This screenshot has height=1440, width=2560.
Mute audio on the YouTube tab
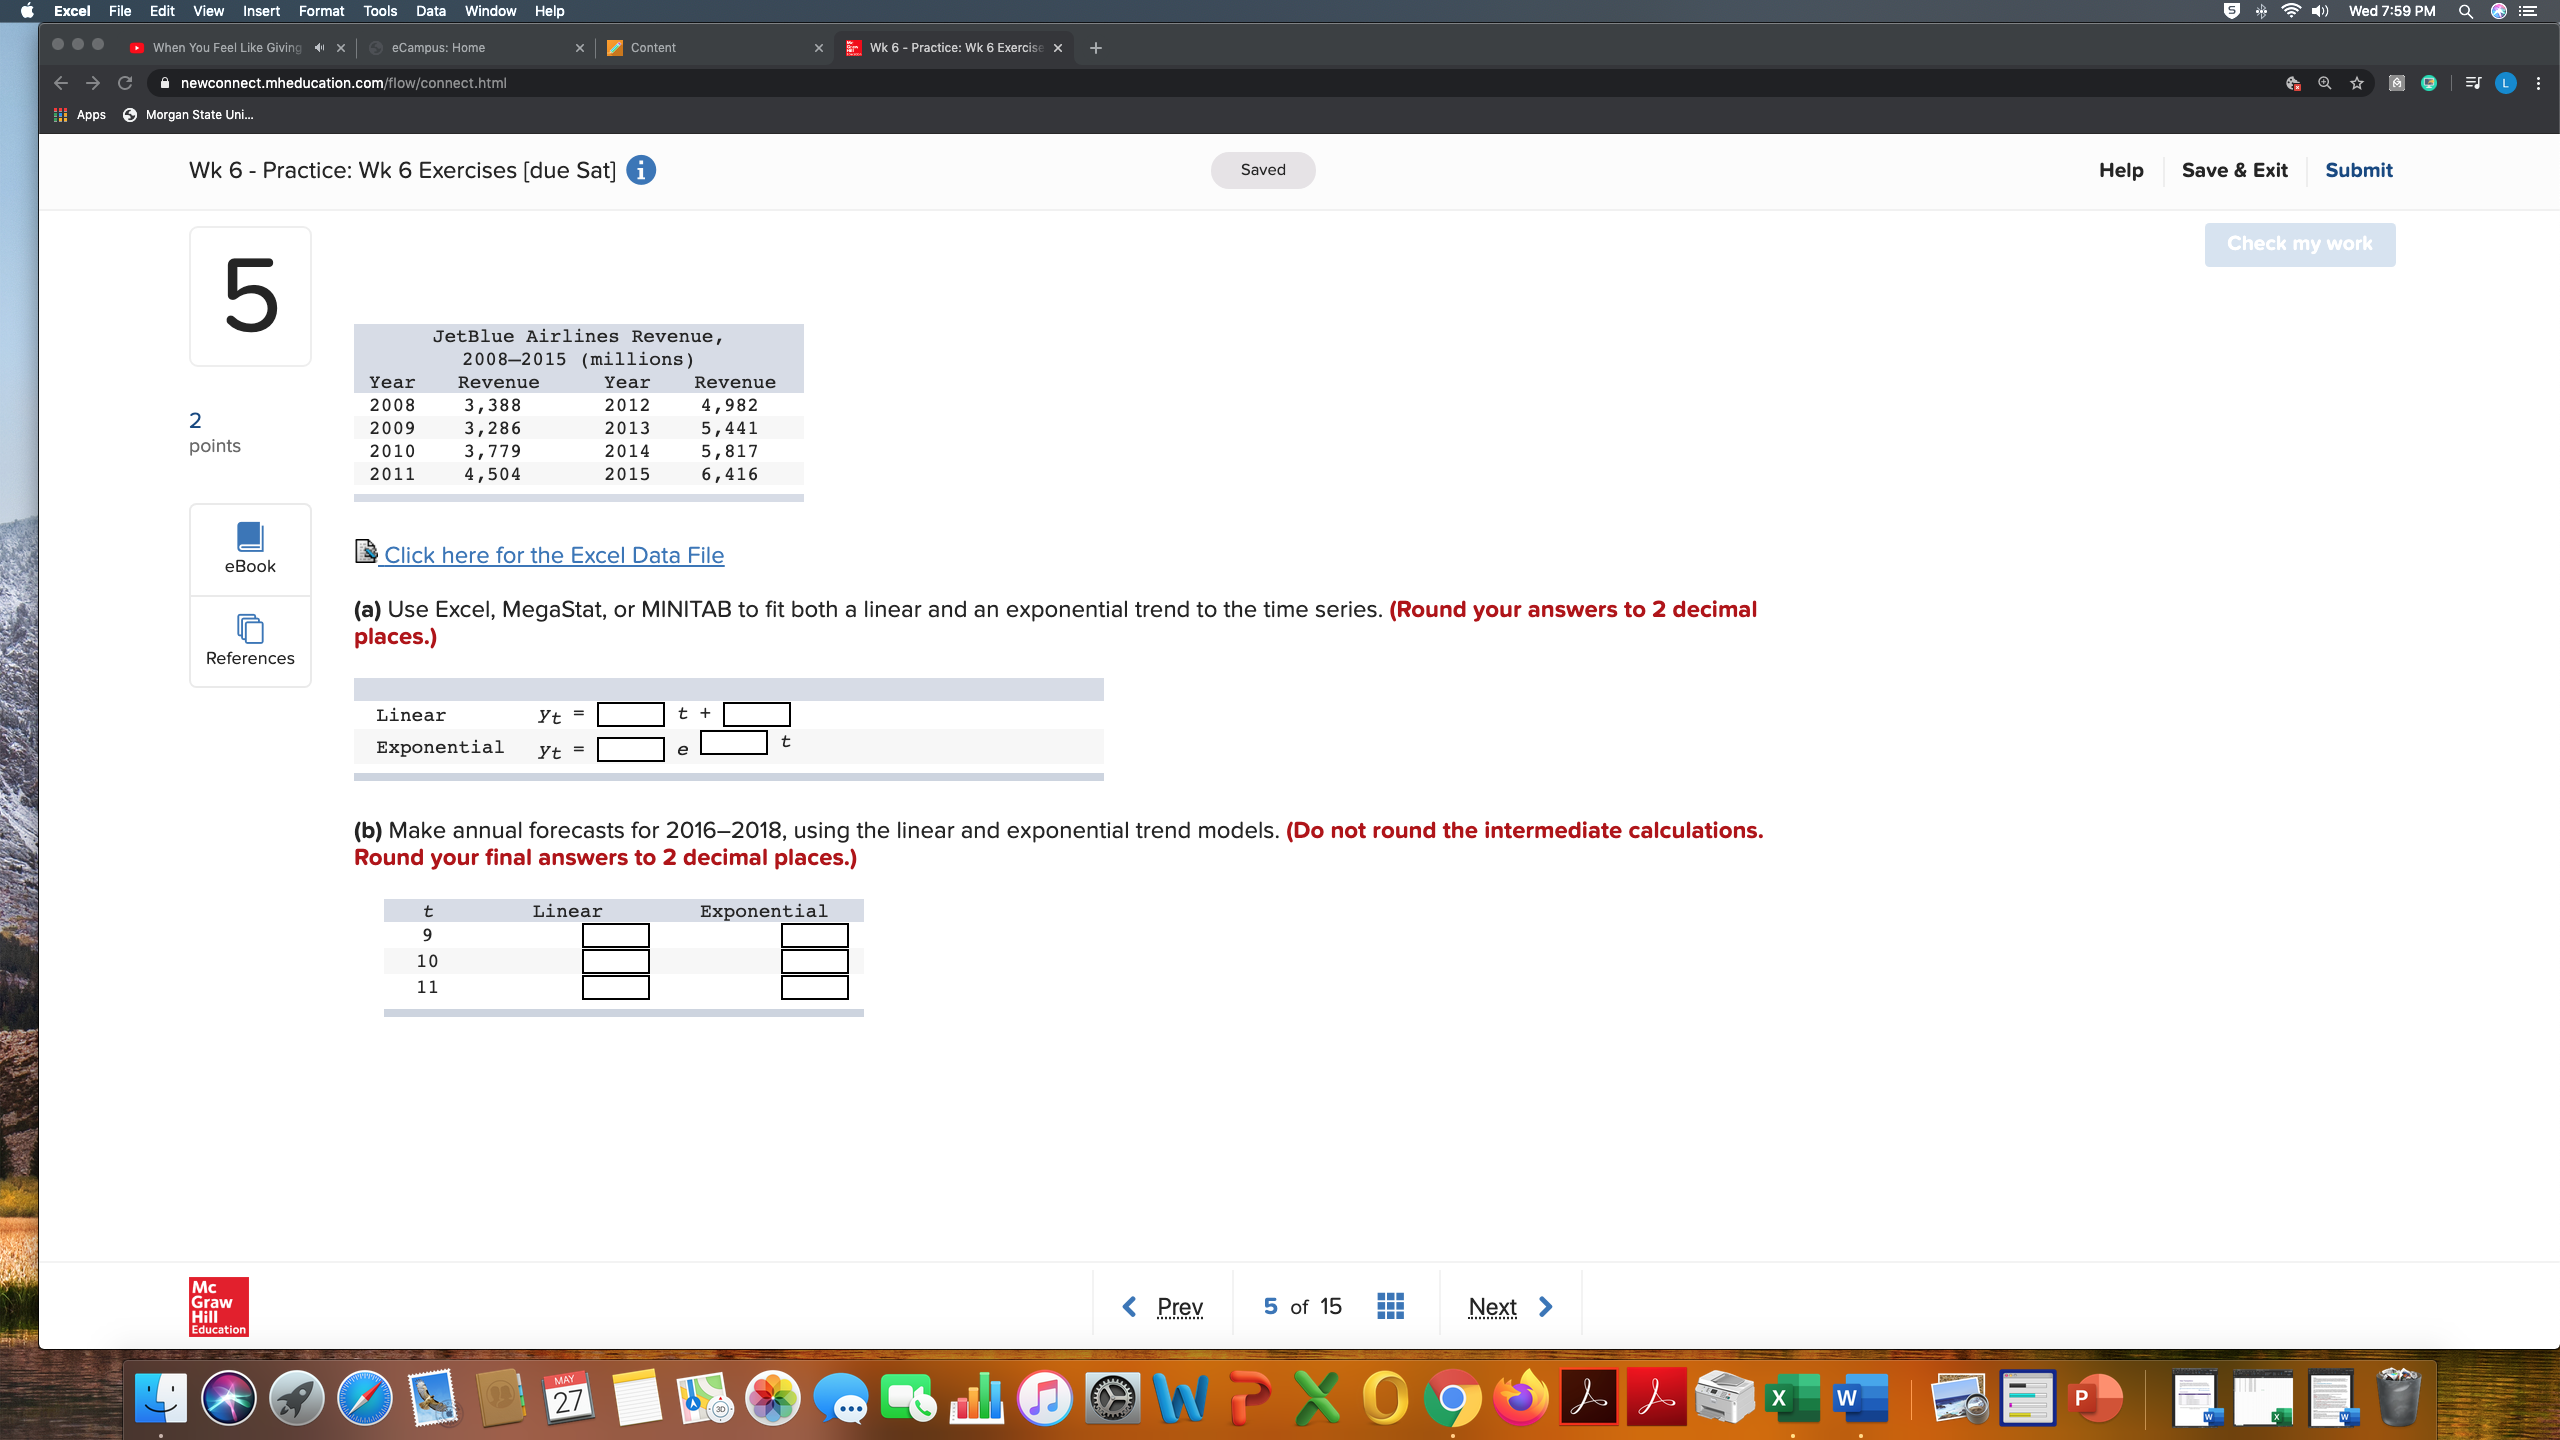[x=318, y=47]
